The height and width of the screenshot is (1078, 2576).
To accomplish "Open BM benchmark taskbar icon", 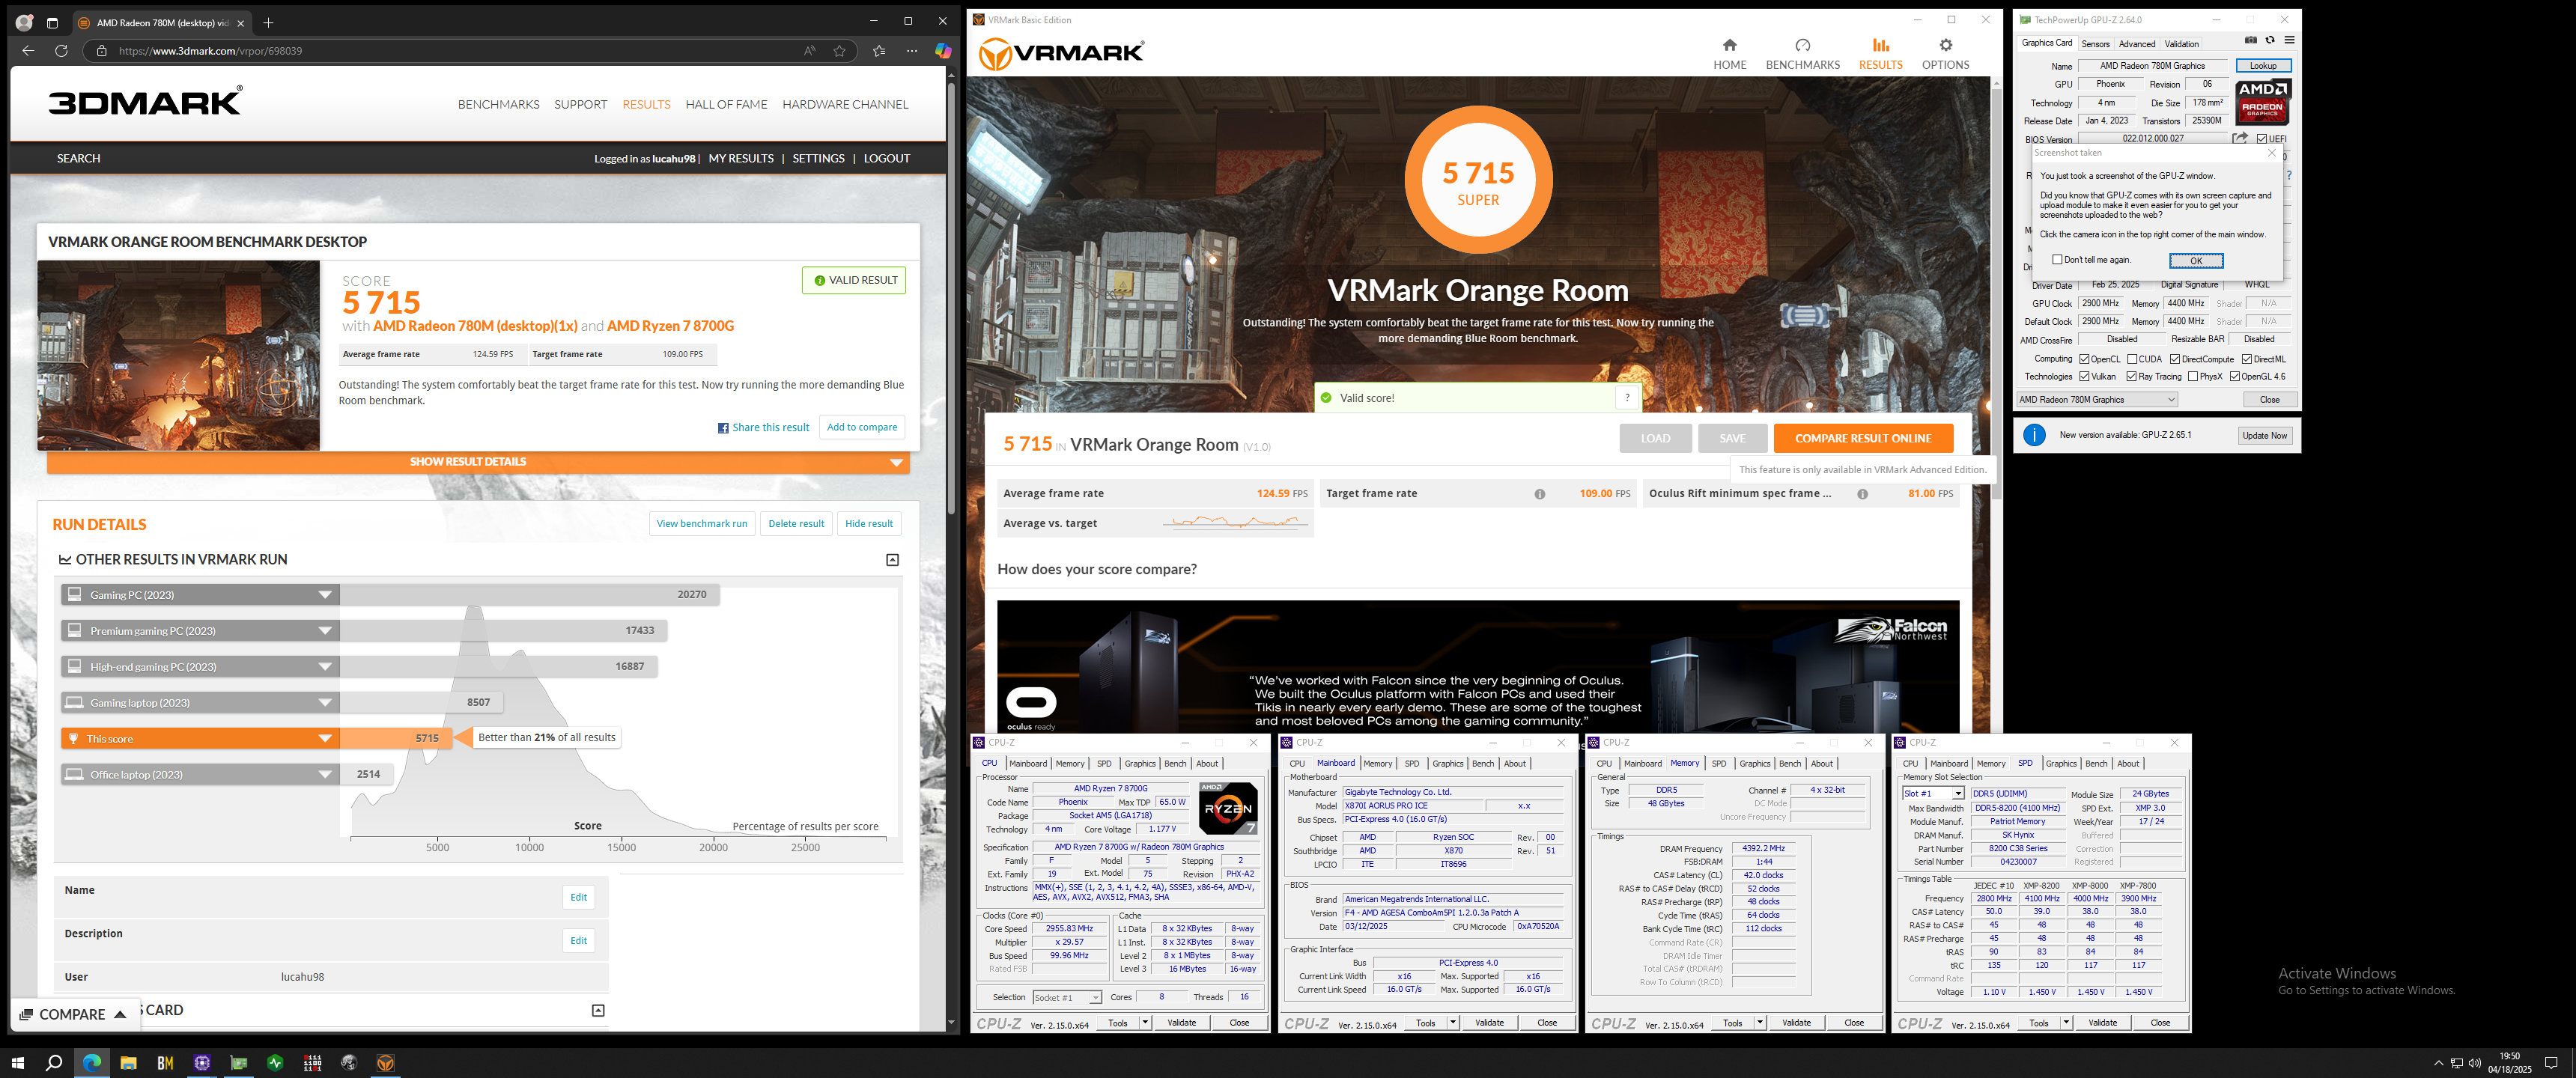I will click(165, 1063).
